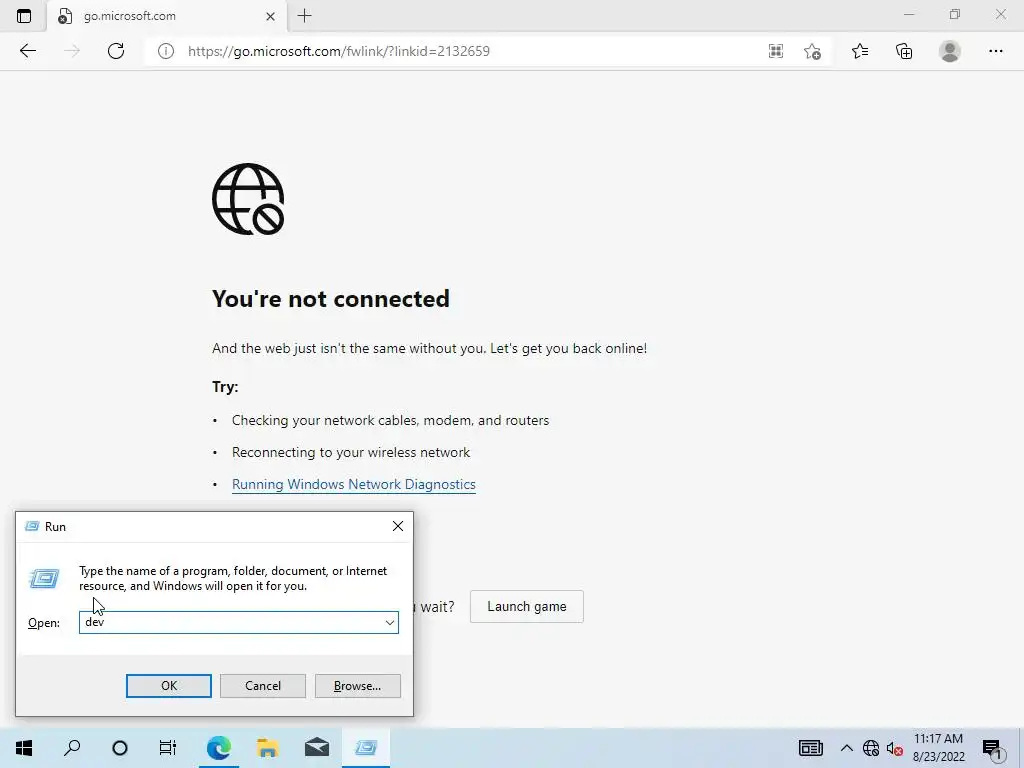Open a new browser tab
1024x768 pixels.
tap(304, 16)
